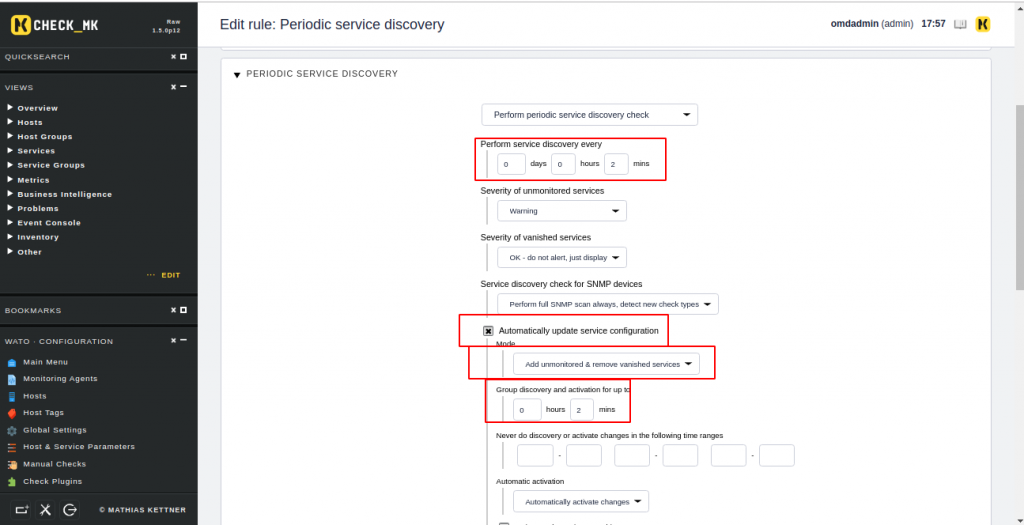Click the Global Settings gear icon
Image resolution: width=1024 pixels, height=525 pixels.
coord(12,430)
